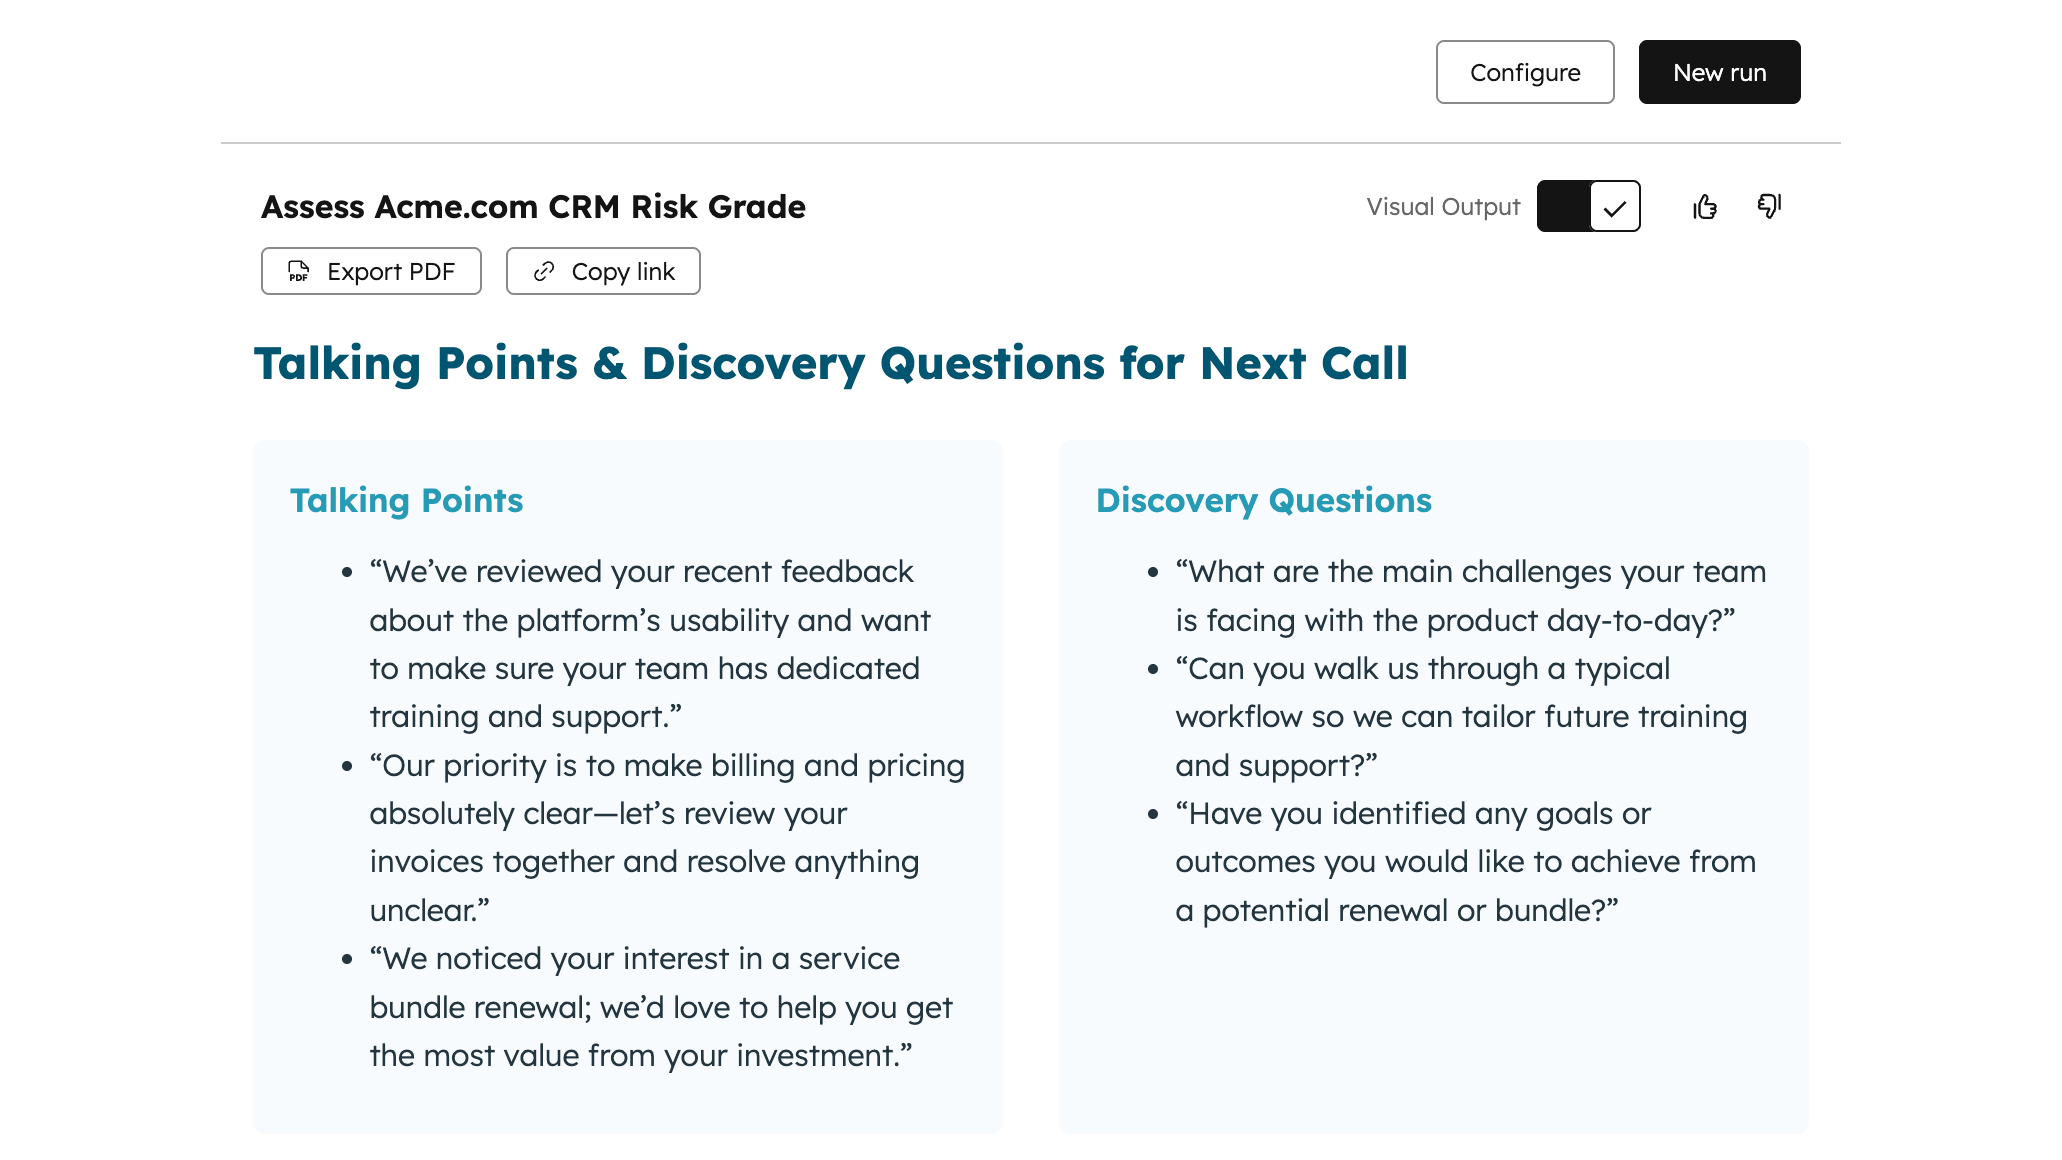This screenshot has width=2062, height=1160.
Task: Click the Visual Output label text
Action: coord(1442,207)
